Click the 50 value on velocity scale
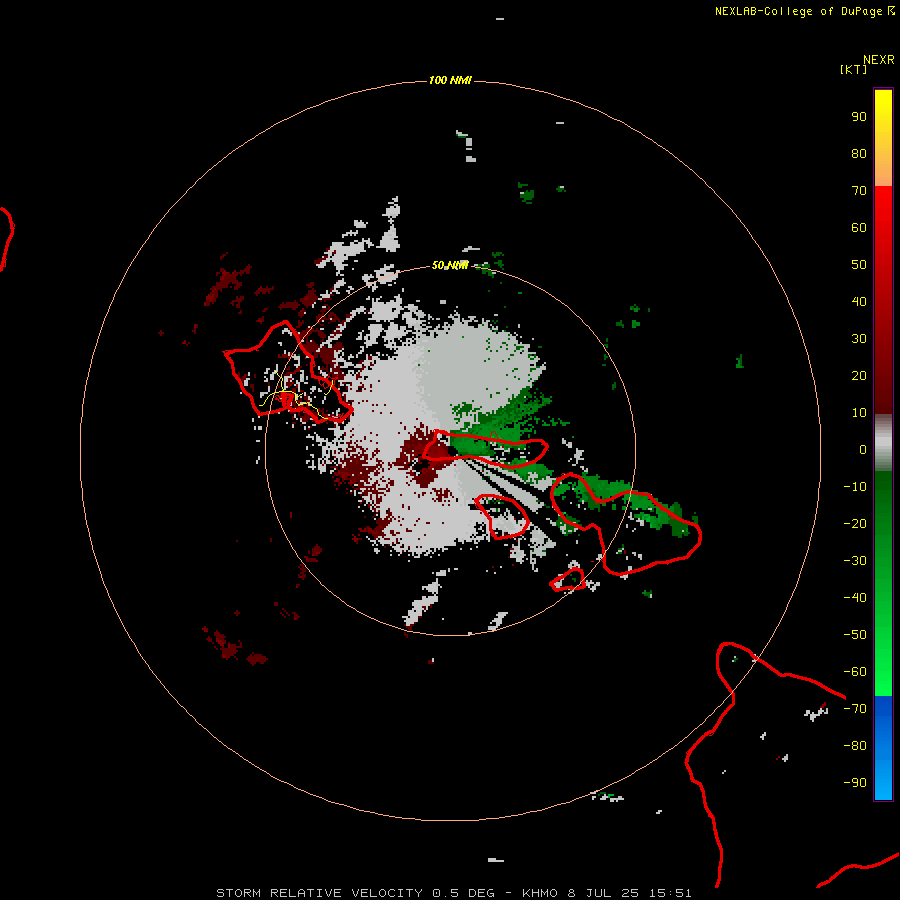 click(859, 265)
